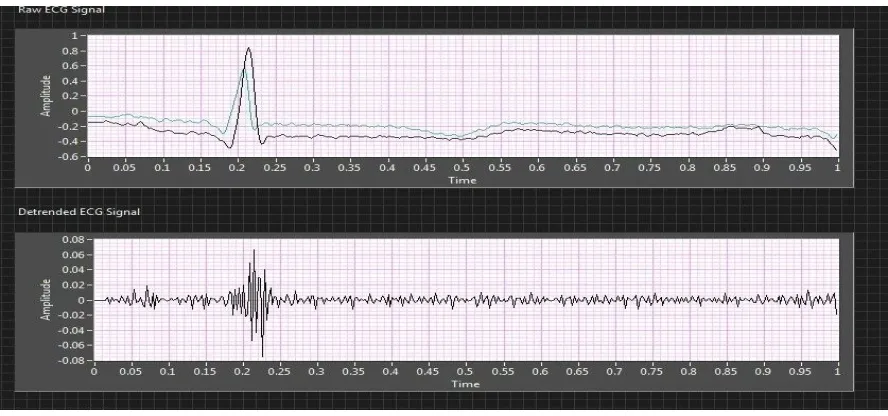This screenshot has height=416, width=888.
Task: Click the 0.08 tick on Detrended amplitude axis
Action: 73,239
